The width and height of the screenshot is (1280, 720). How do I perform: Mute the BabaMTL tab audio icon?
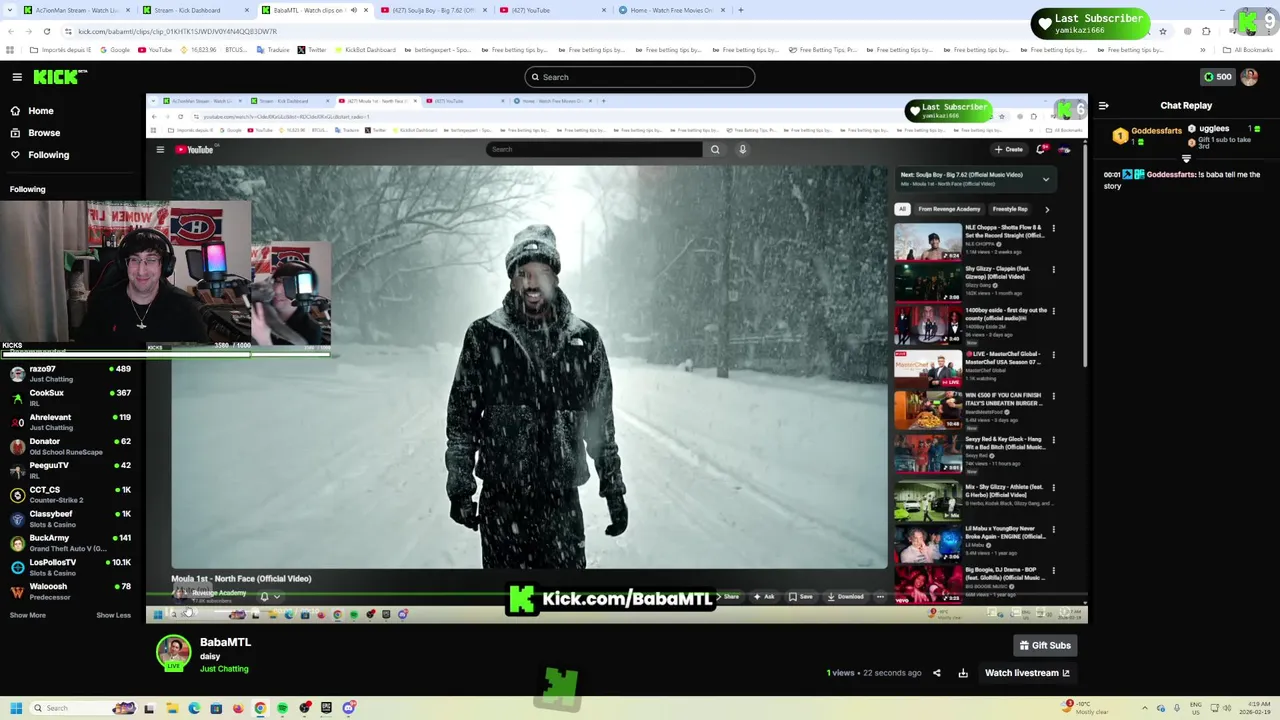pos(353,10)
